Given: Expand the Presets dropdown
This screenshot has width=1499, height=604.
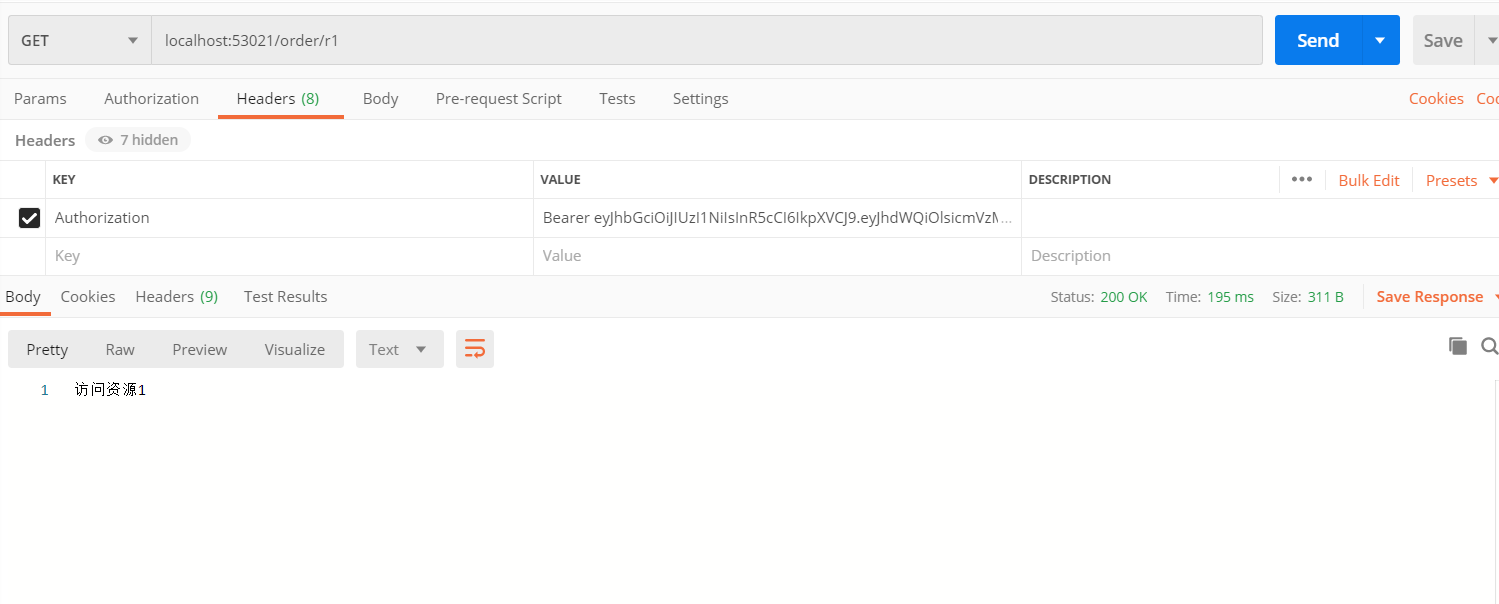Looking at the screenshot, I should click(x=1461, y=180).
